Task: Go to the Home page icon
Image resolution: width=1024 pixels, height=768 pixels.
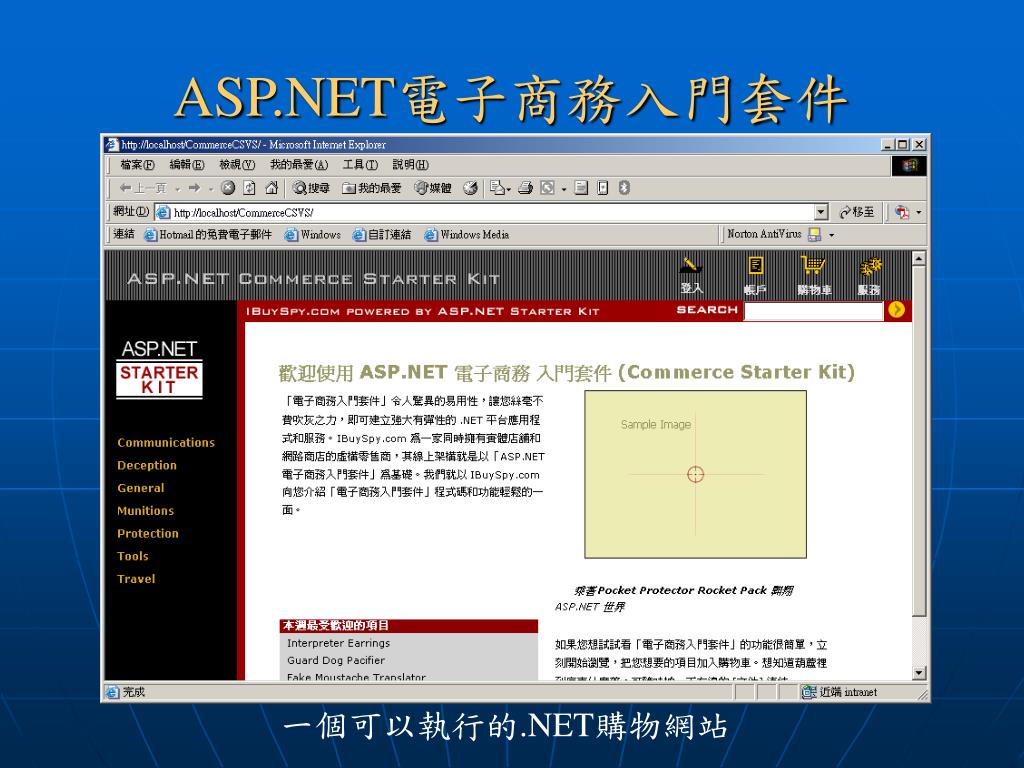Action: [x=272, y=188]
